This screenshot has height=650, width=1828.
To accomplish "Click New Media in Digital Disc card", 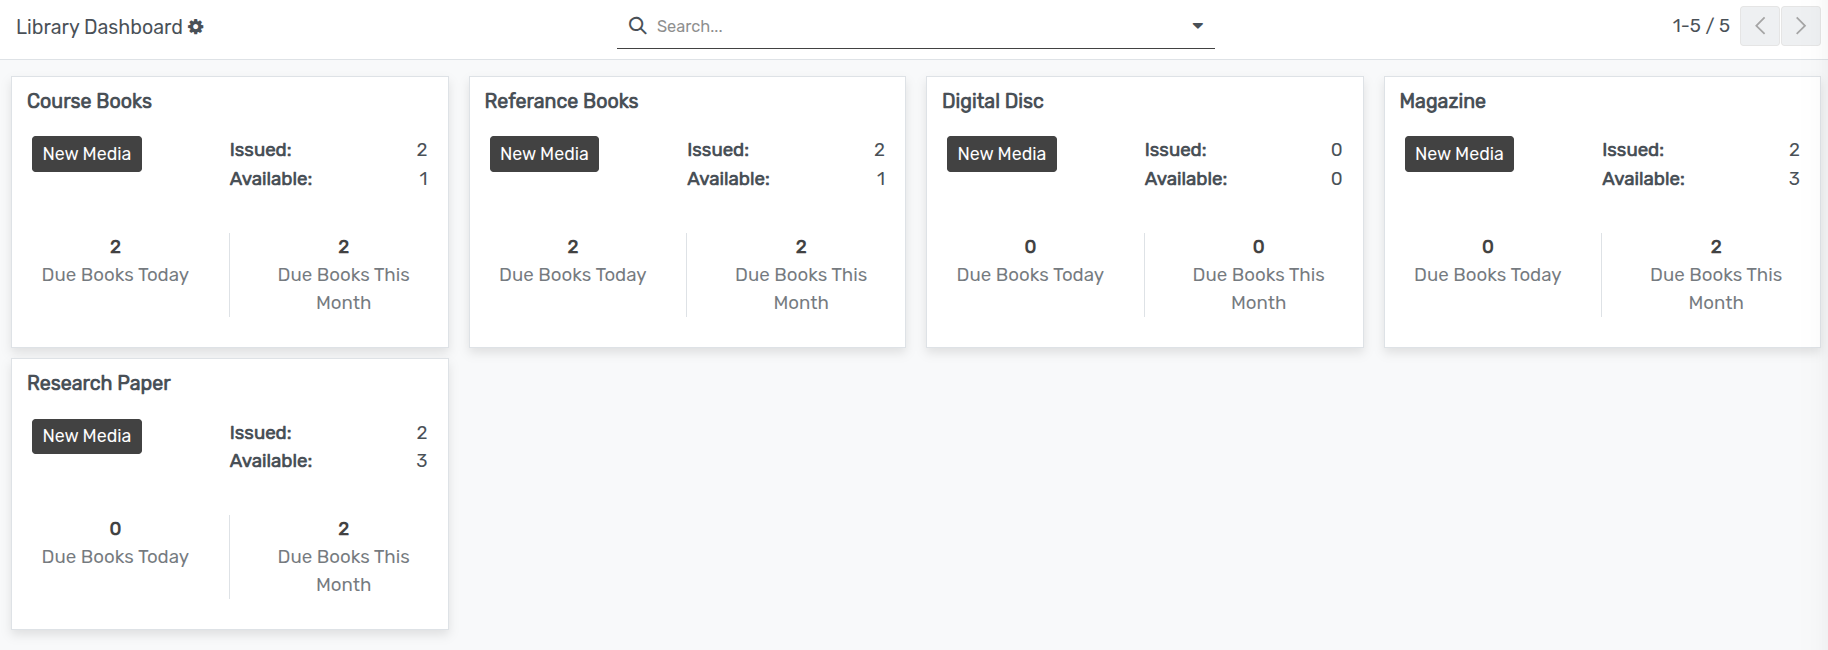I will 1001,154.
